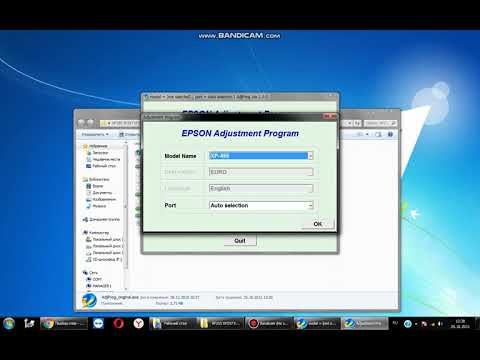Viewport: 480px width, 360px height.
Task: Open the volume control in system tray
Action: pyautogui.click(x=440, y=324)
